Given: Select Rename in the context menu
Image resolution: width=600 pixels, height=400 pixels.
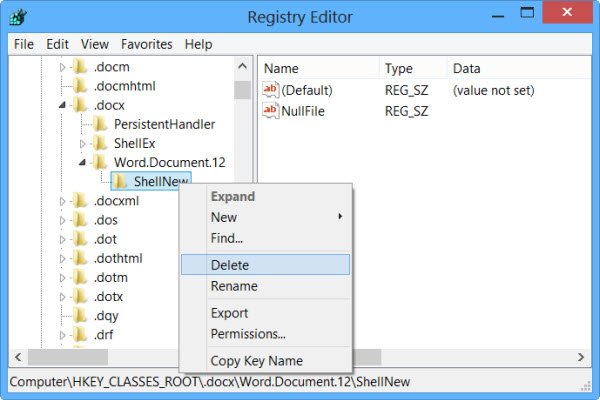Looking at the screenshot, I should coord(234,286).
